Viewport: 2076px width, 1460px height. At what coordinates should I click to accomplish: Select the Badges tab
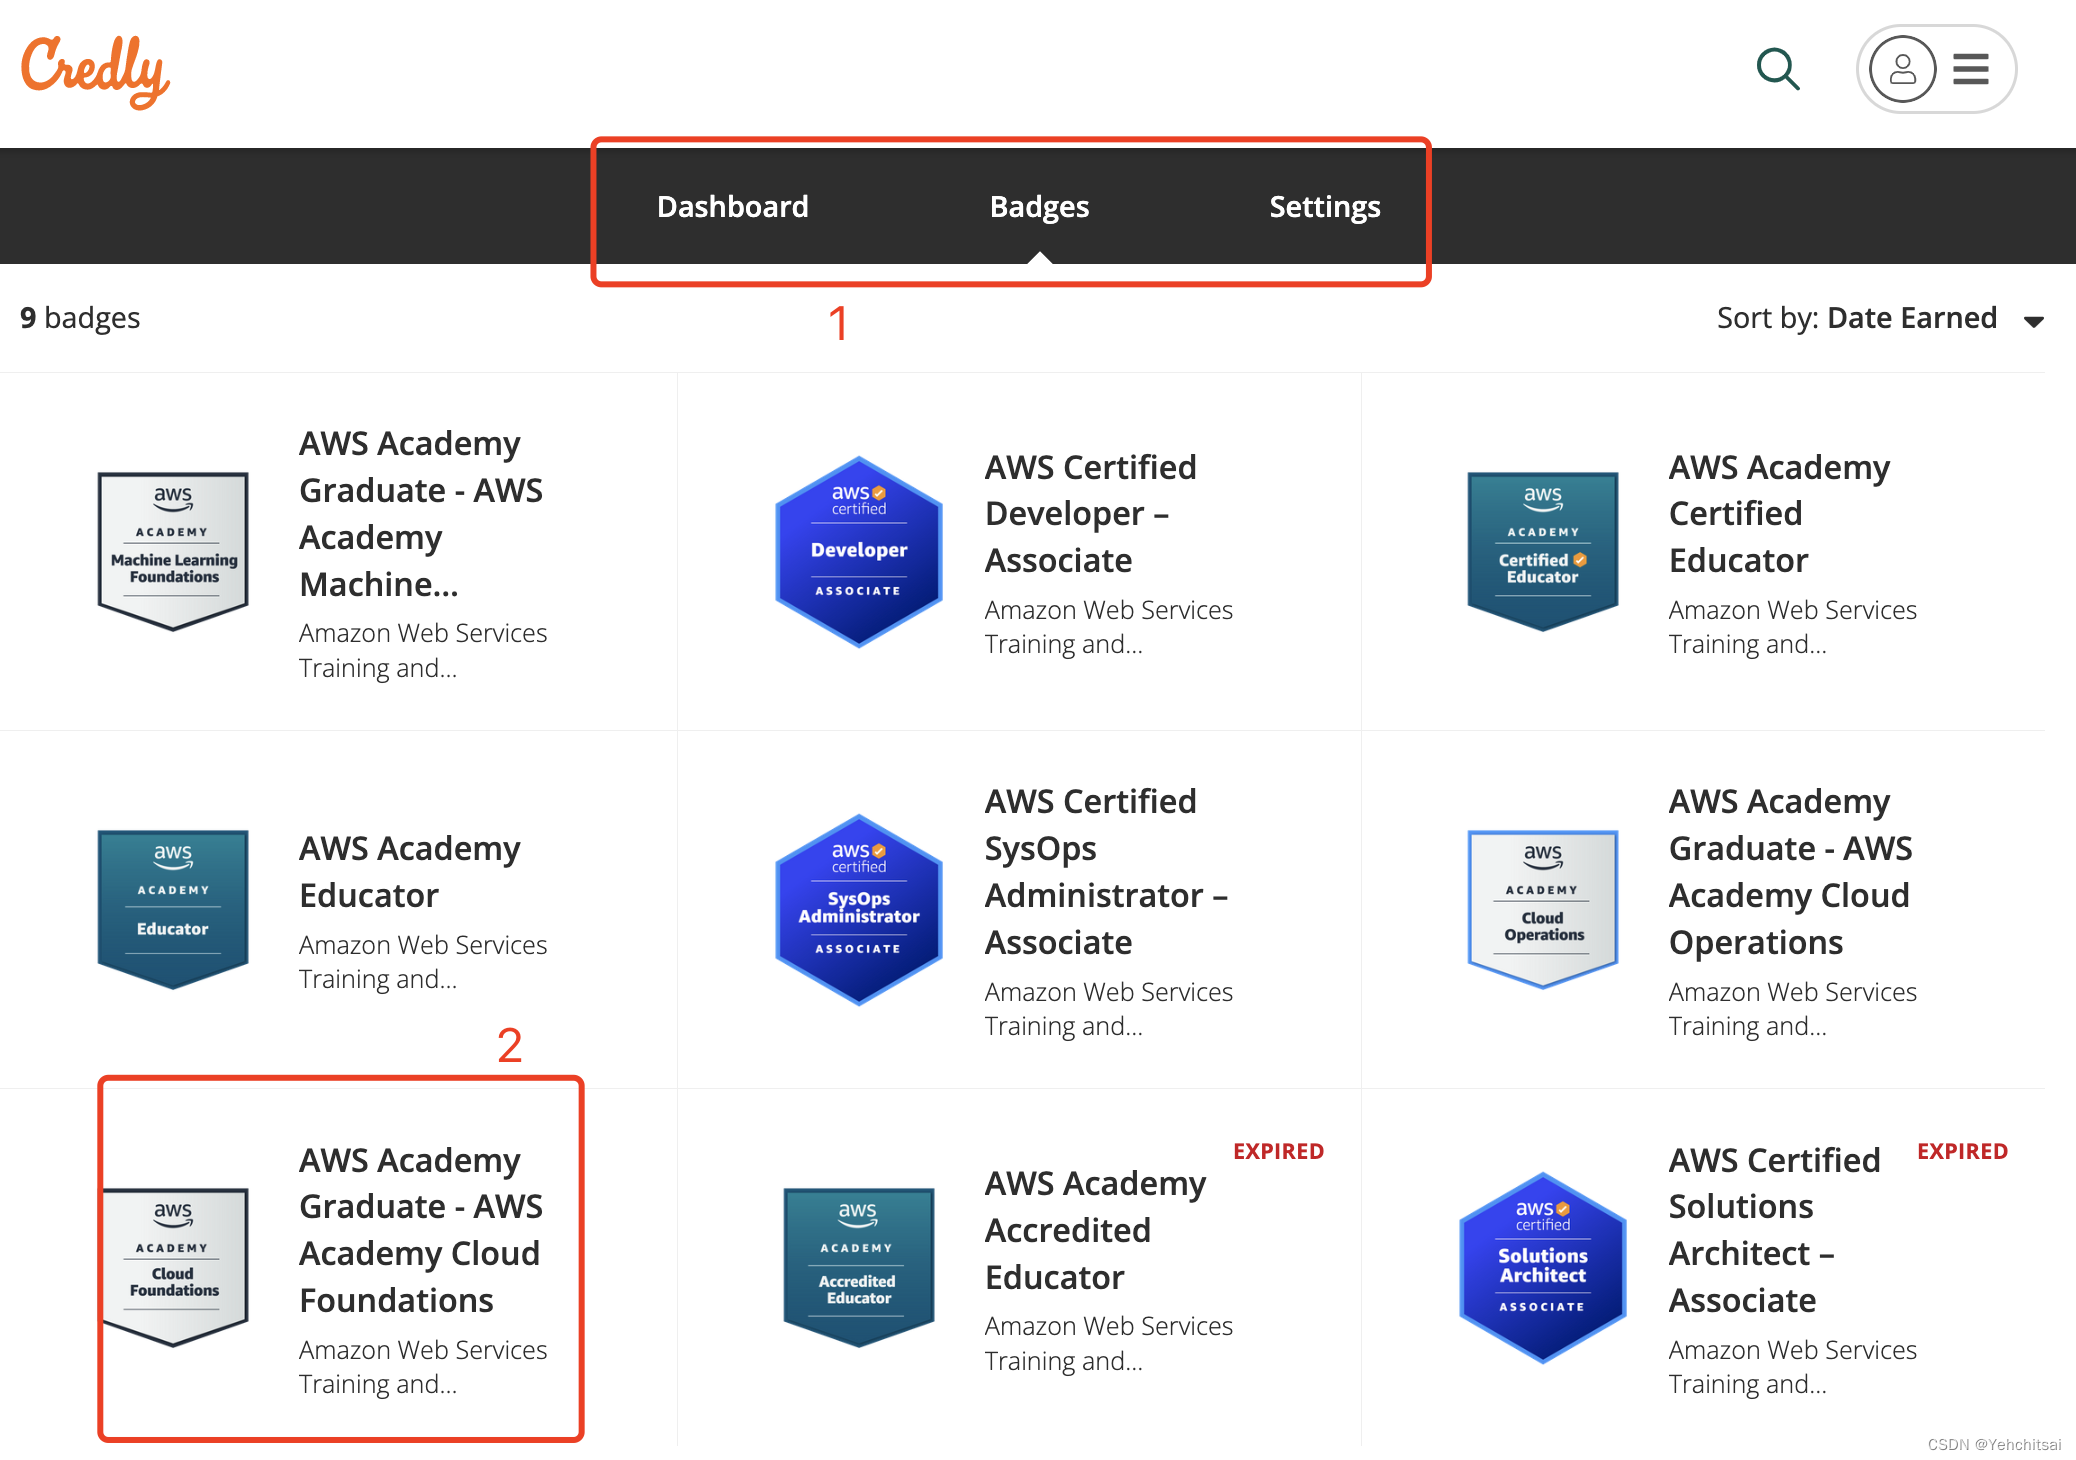pos(1039,206)
